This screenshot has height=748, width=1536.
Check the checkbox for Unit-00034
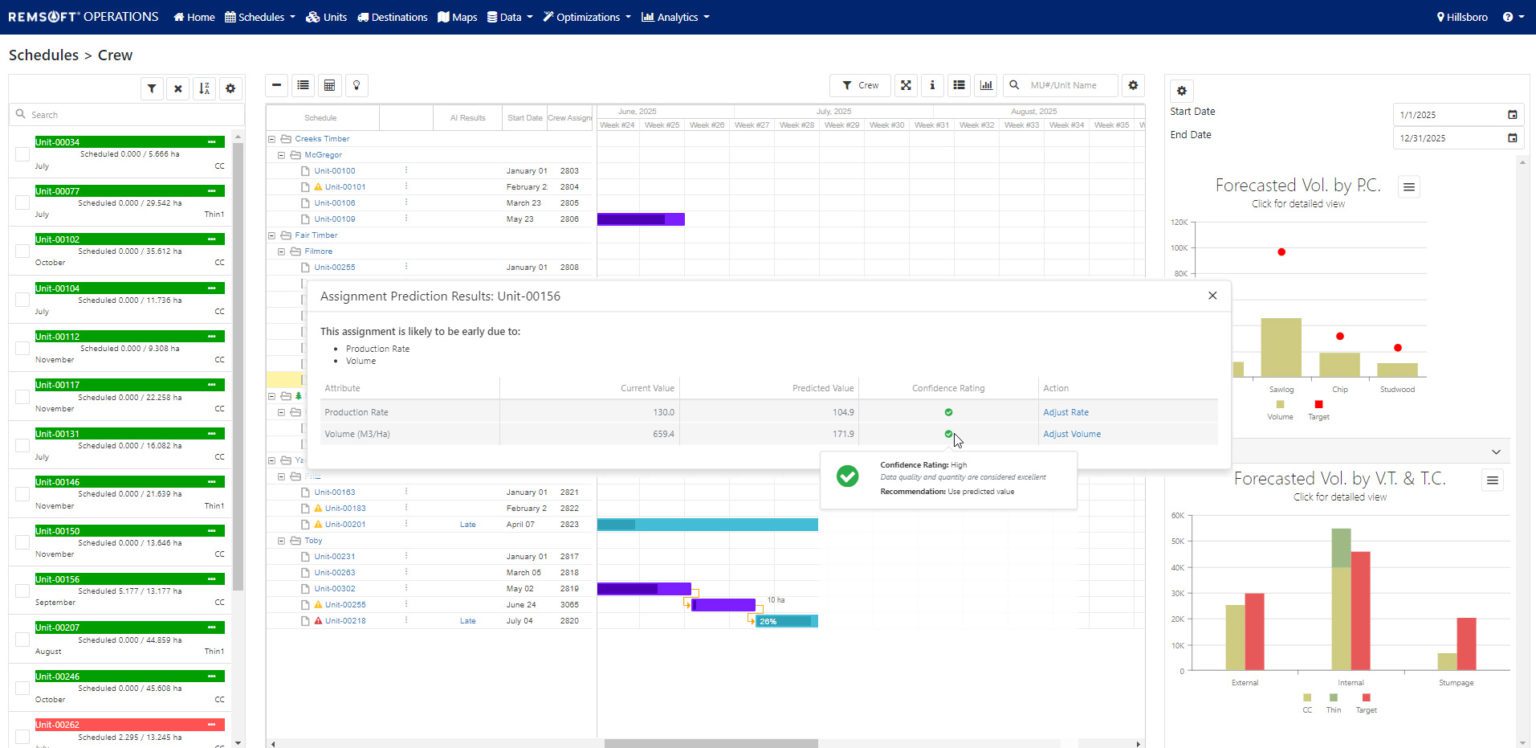click(x=21, y=153)
